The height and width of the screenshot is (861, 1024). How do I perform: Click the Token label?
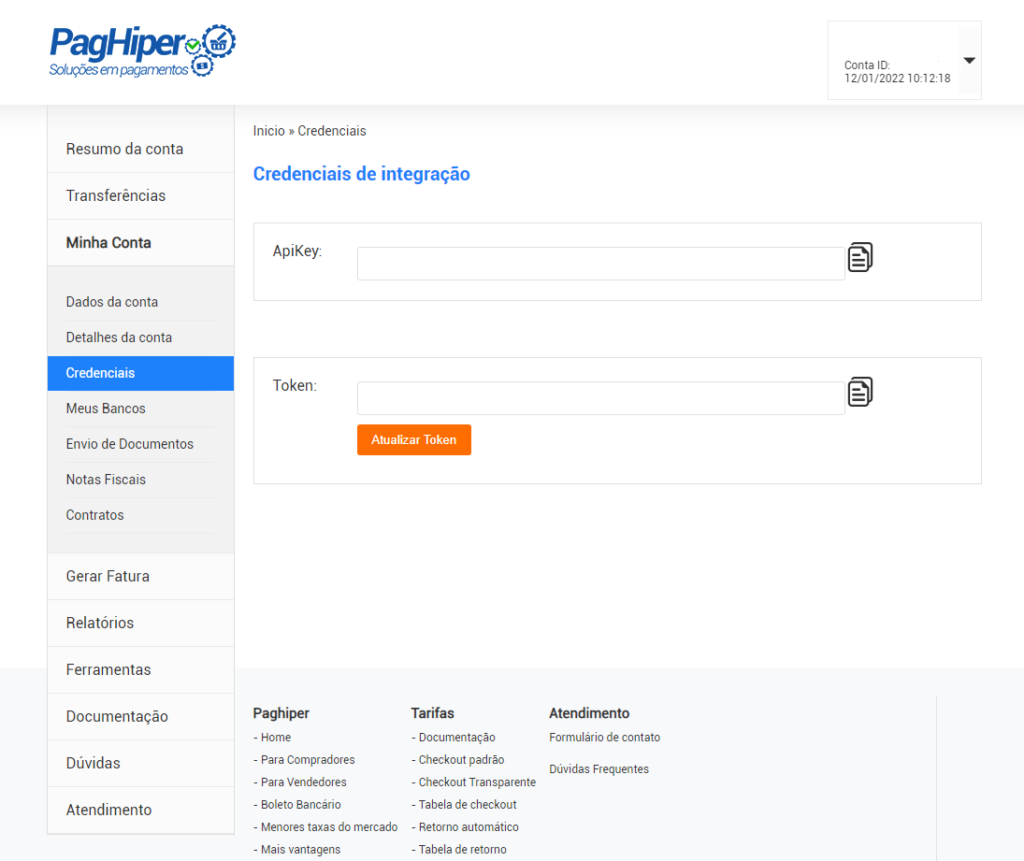coord(295,385)
